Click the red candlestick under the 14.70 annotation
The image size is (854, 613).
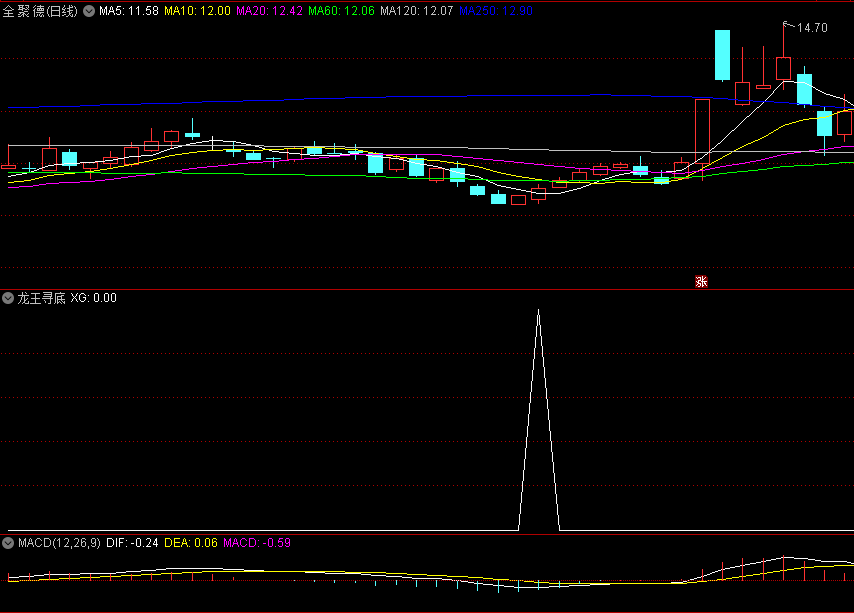(784, 69)
